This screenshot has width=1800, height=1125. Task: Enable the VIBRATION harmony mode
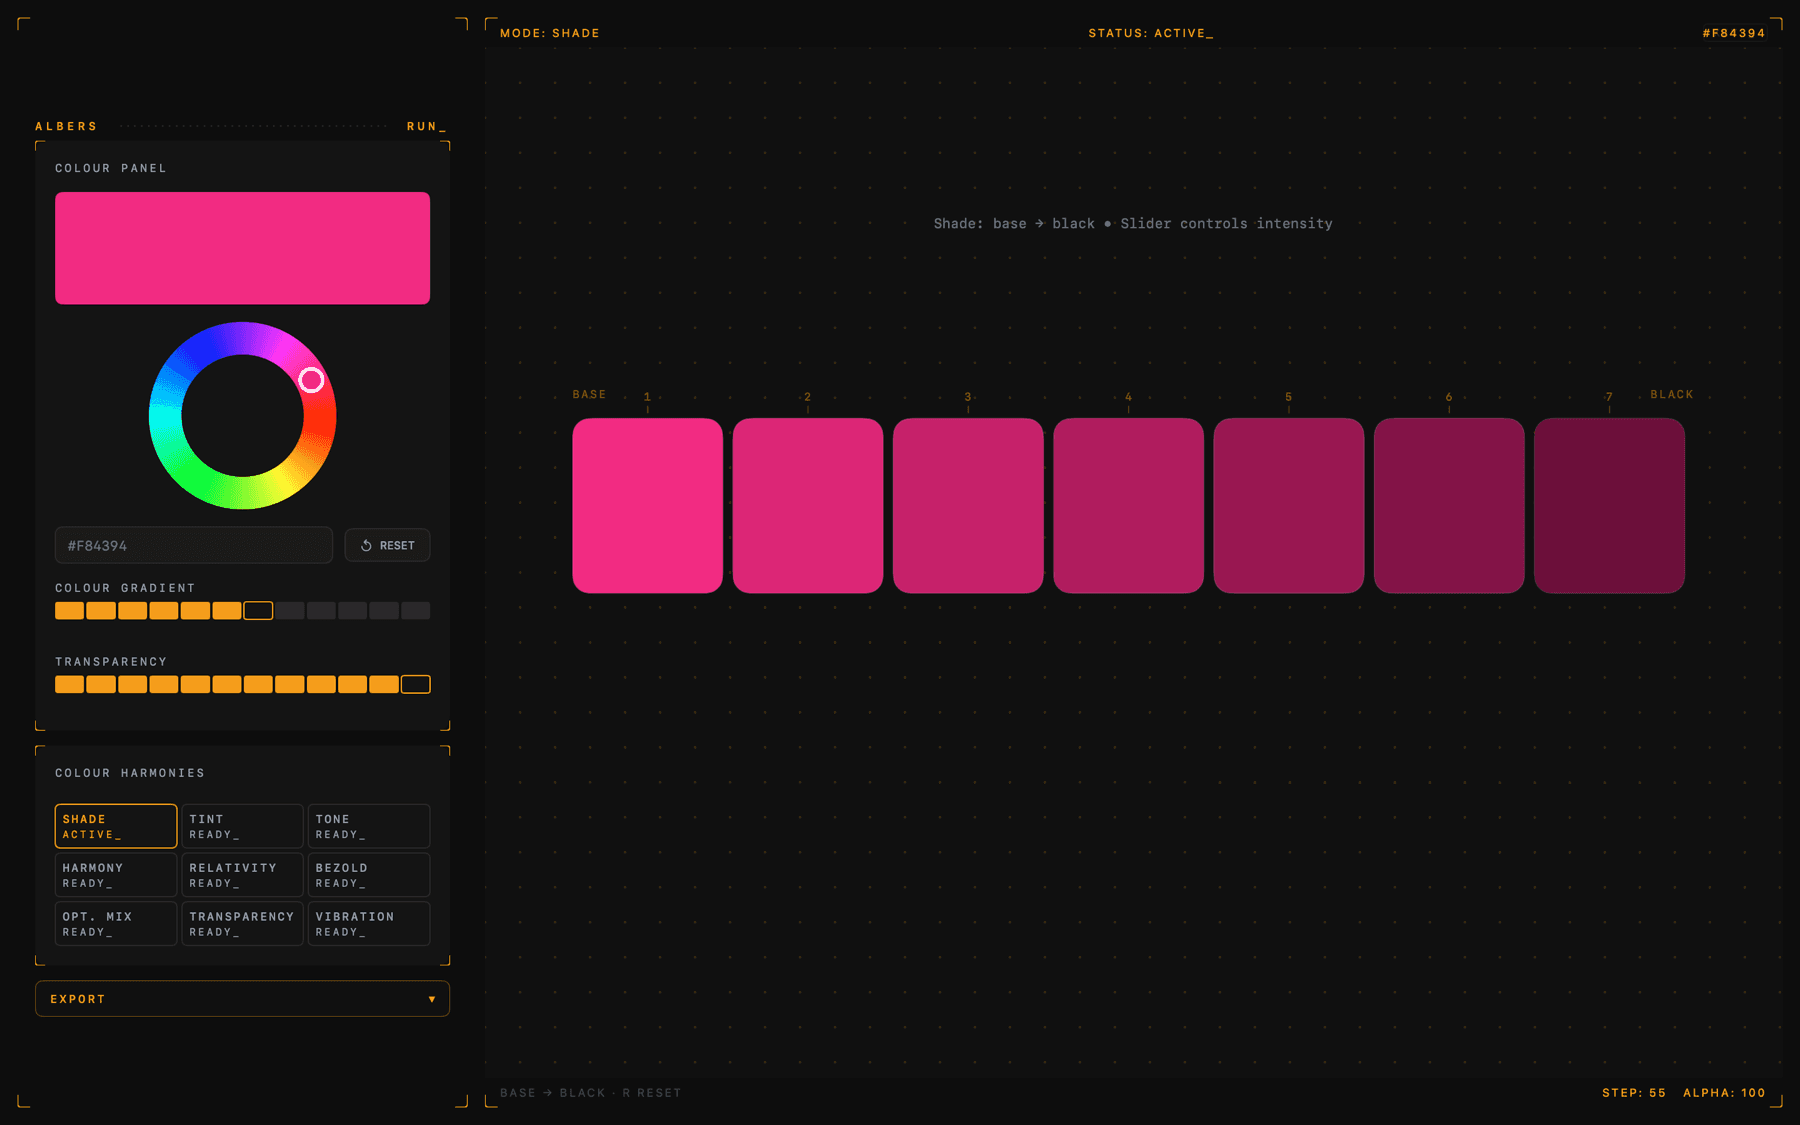[369, 923]
